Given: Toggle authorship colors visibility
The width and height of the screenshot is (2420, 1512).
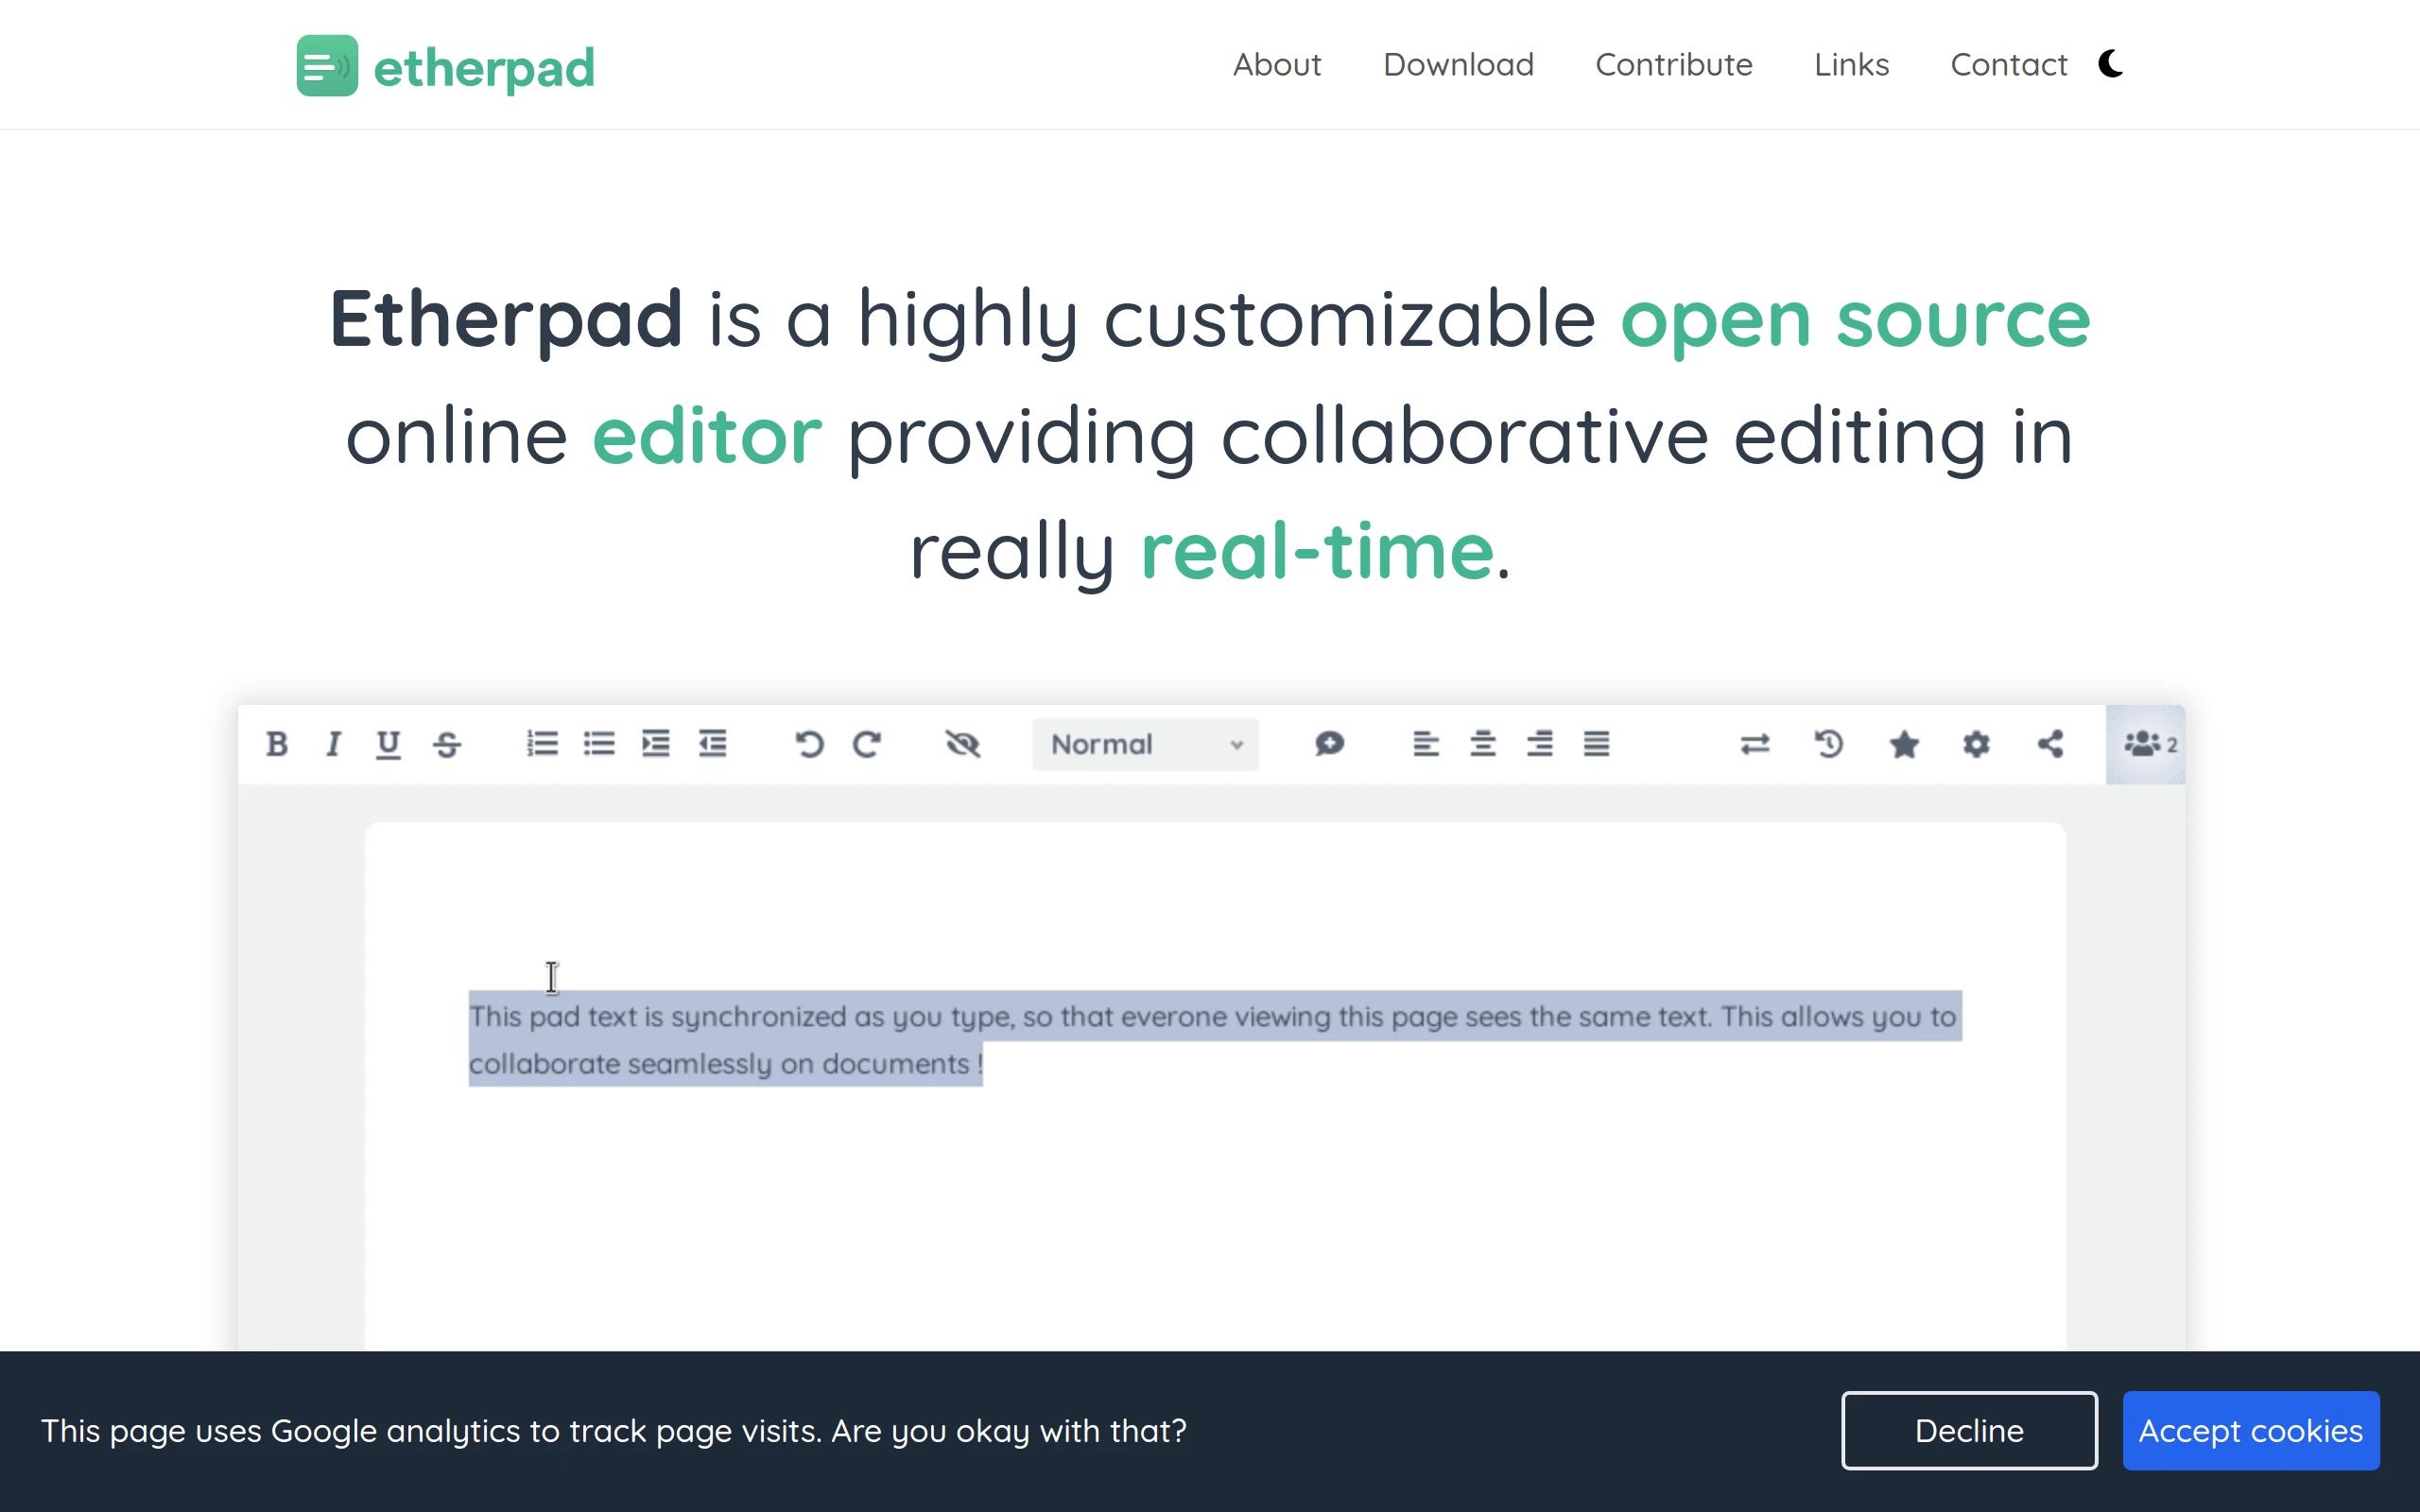Looking at the screenshot, I should coord(961,744).
